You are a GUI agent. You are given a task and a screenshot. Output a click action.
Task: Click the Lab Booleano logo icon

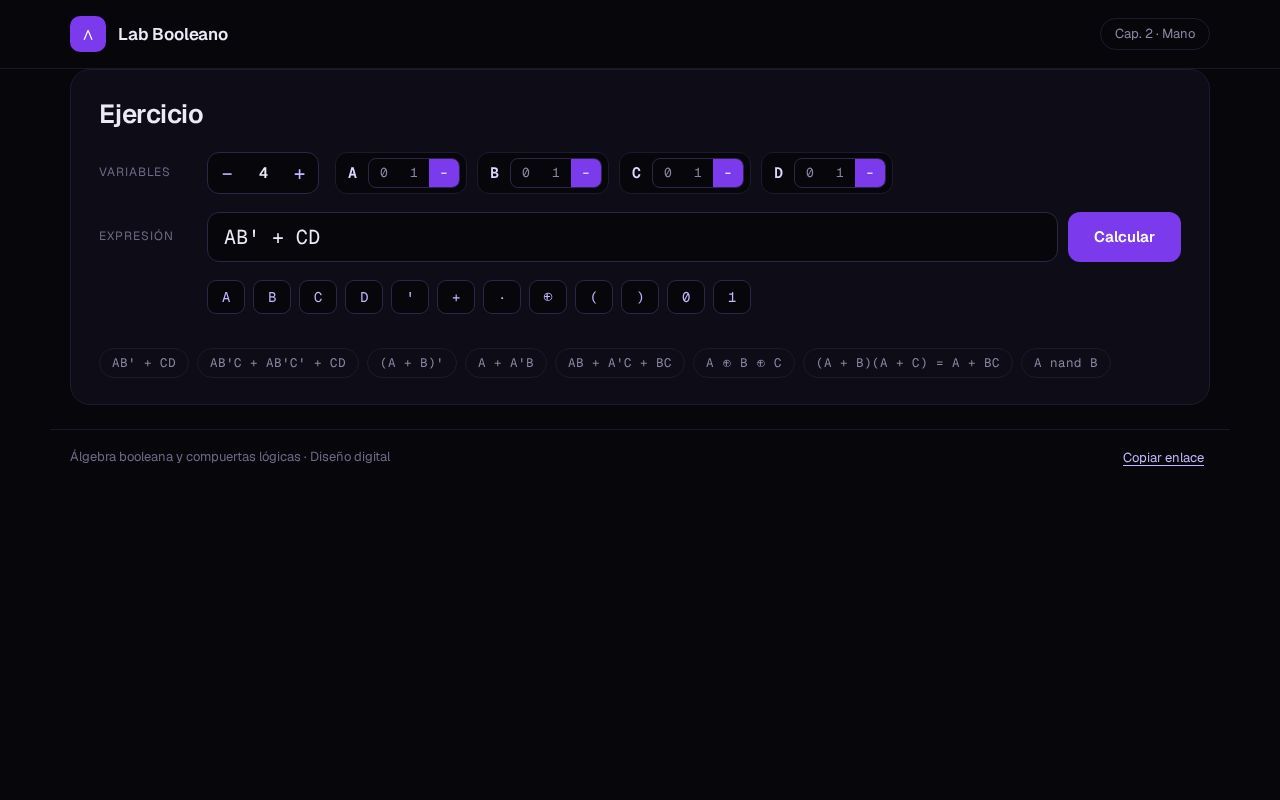pos(88,34)
